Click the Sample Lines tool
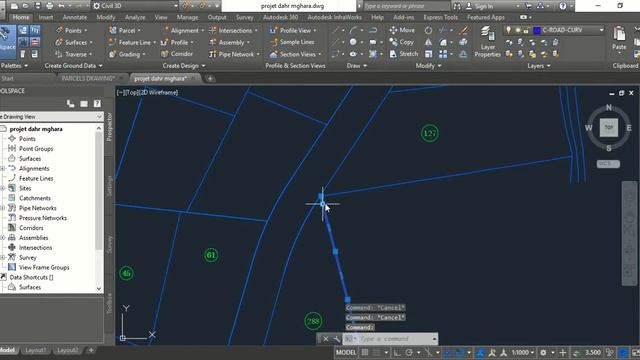The image size is (640, 360). [292, 42]
